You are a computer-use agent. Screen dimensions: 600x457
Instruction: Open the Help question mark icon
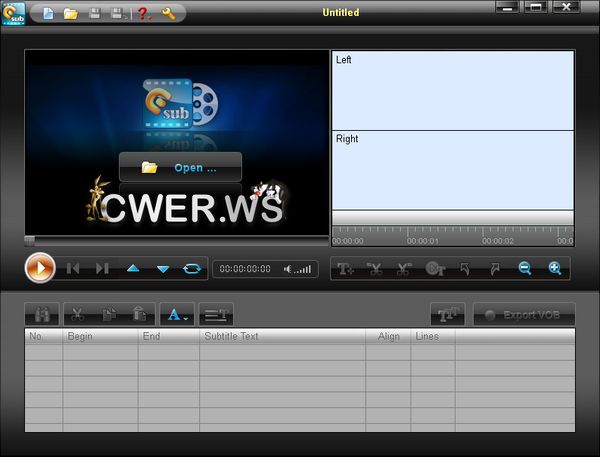(x=143, y=13)
